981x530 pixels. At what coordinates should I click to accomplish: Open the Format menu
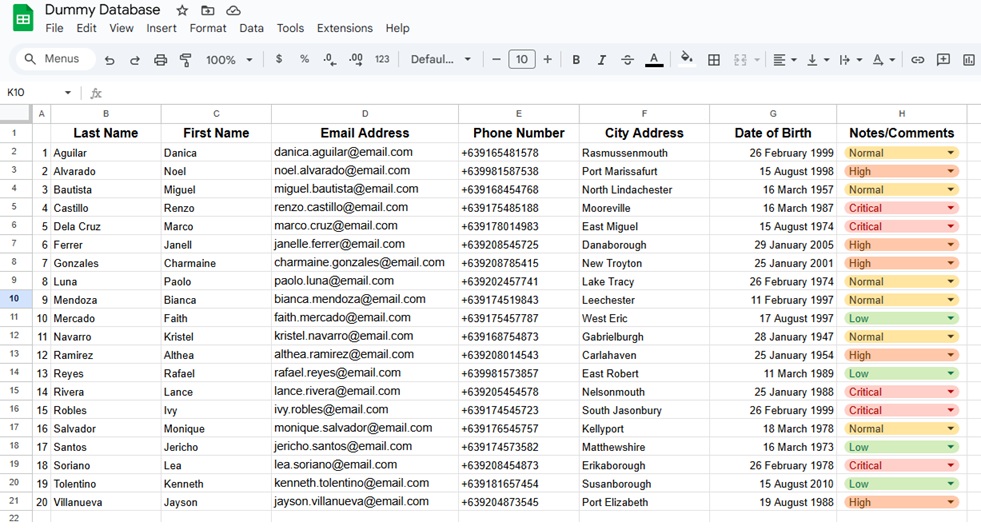pyautogui.click(x=208, y=28)
